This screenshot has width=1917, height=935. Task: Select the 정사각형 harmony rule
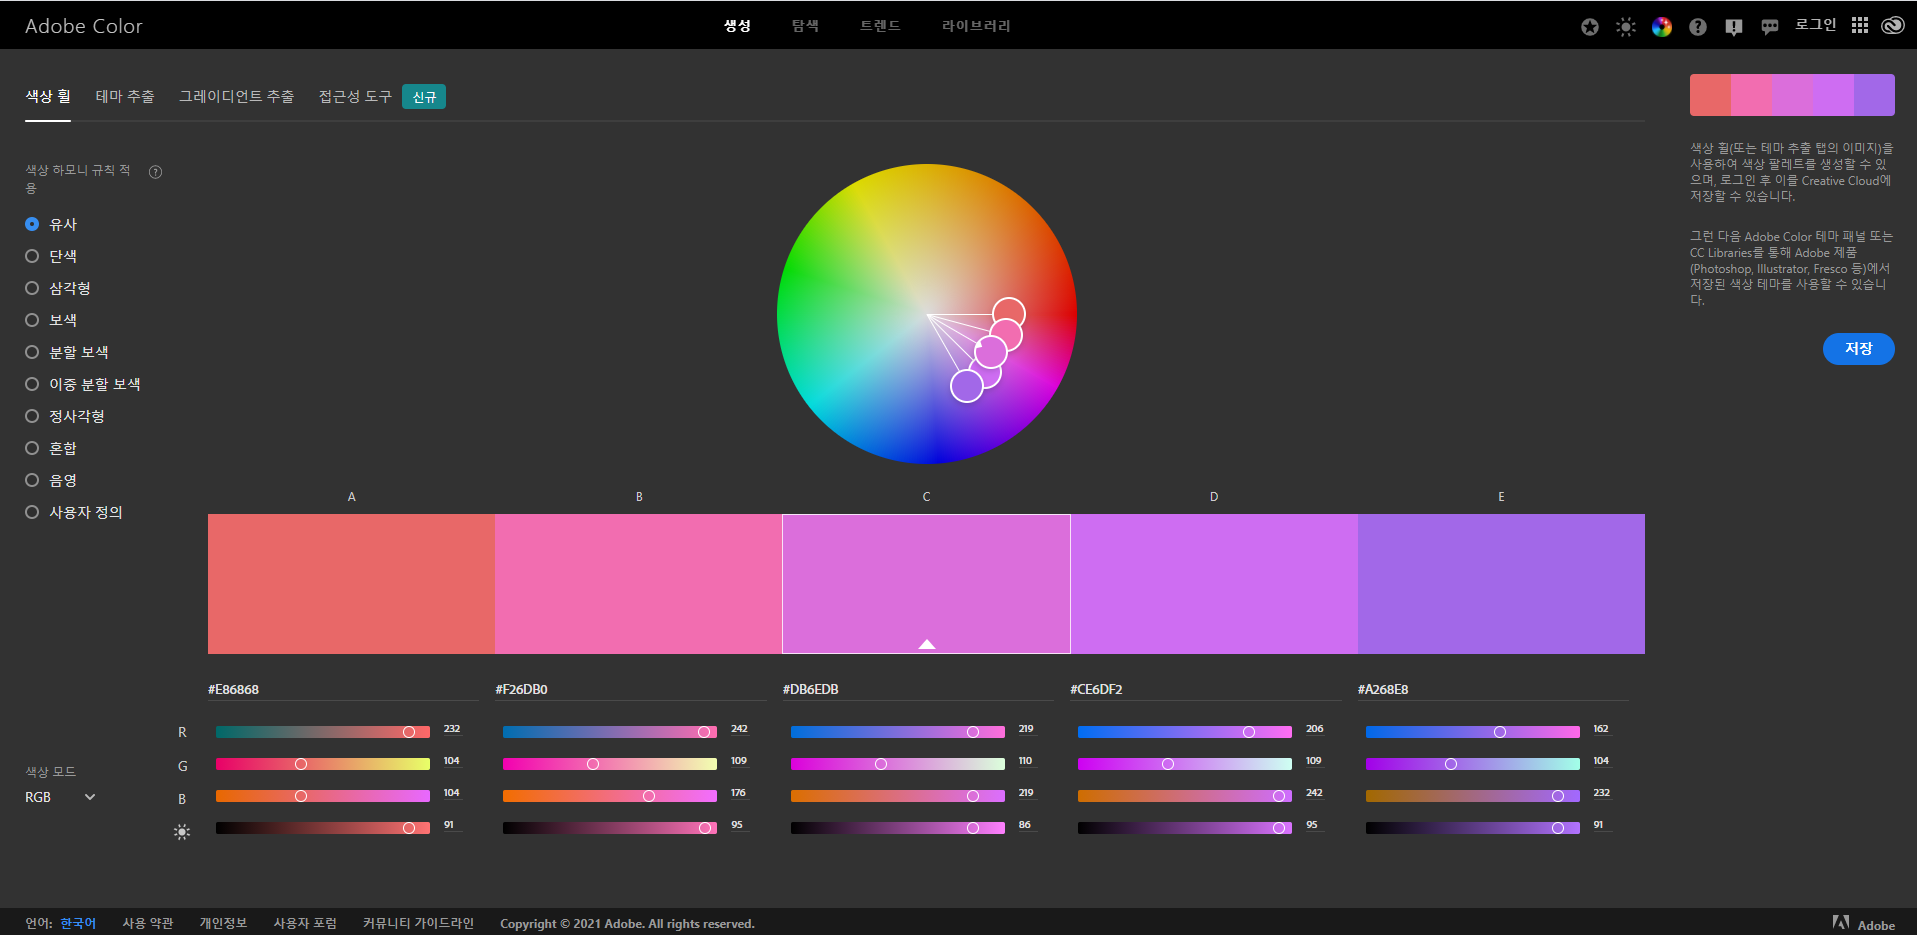pos(65,416)
